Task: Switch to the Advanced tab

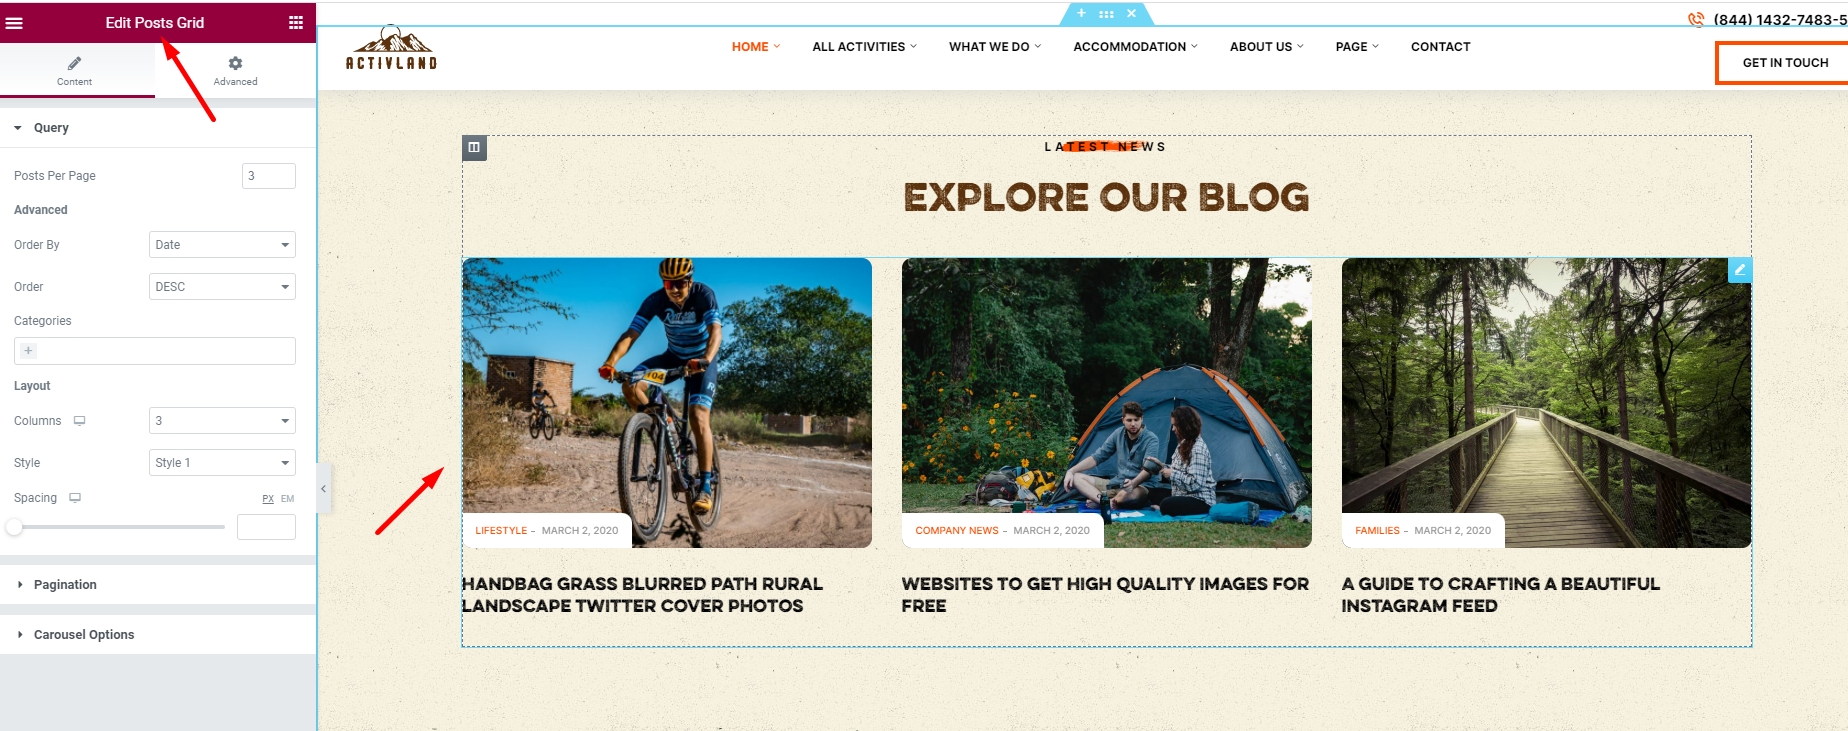Action: (x=235, y=71)
